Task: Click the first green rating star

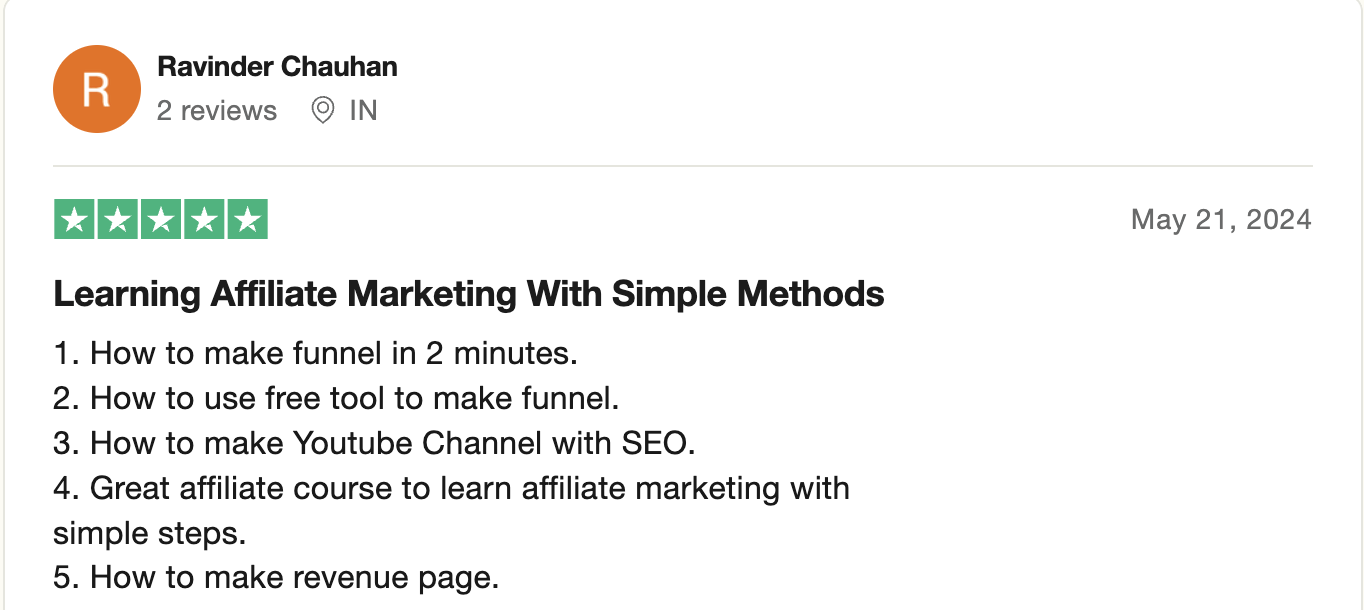Action: [x=73, y=220]
